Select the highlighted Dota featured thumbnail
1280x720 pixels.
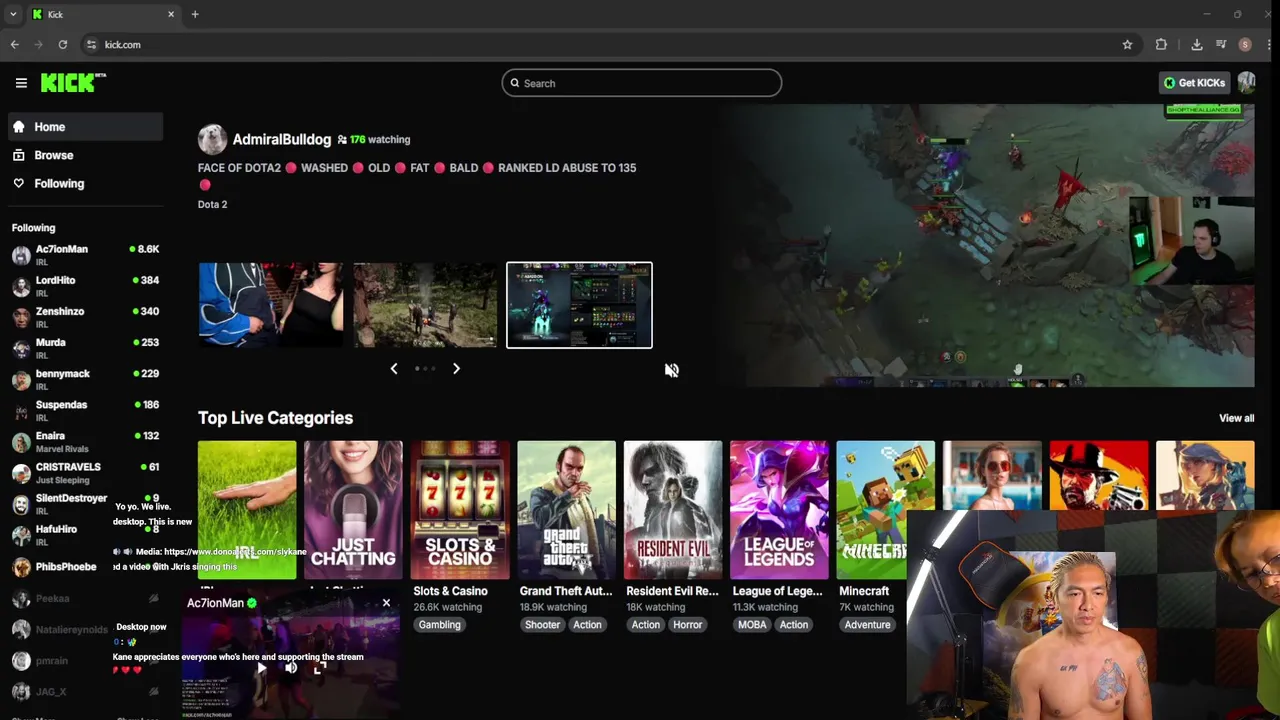pos(579,305)
